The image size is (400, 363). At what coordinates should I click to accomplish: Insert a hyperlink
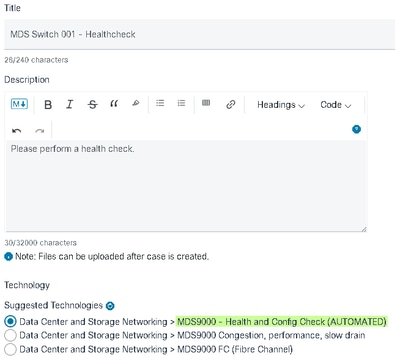click(231, 104)
